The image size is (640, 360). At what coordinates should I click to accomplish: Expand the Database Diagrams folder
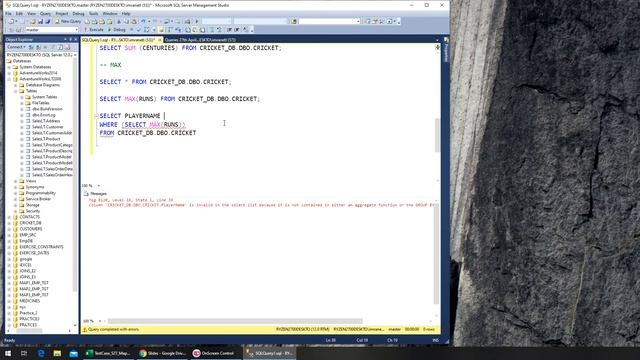click(16, 85)
